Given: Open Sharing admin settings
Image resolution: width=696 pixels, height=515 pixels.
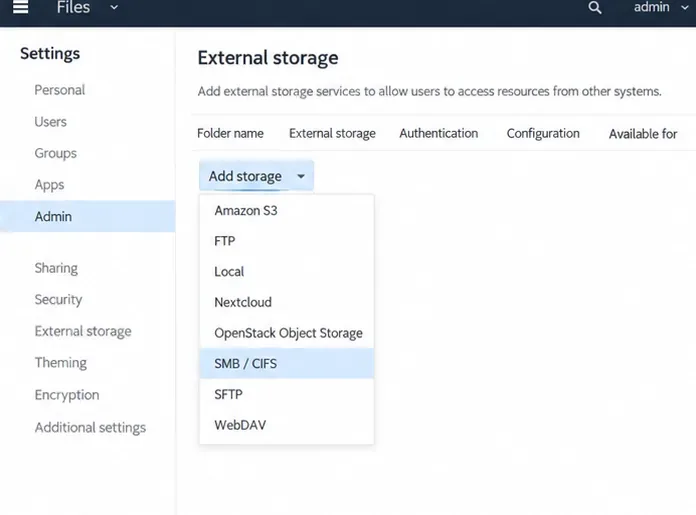Looking at the screenshot, I should pos(56,268).
